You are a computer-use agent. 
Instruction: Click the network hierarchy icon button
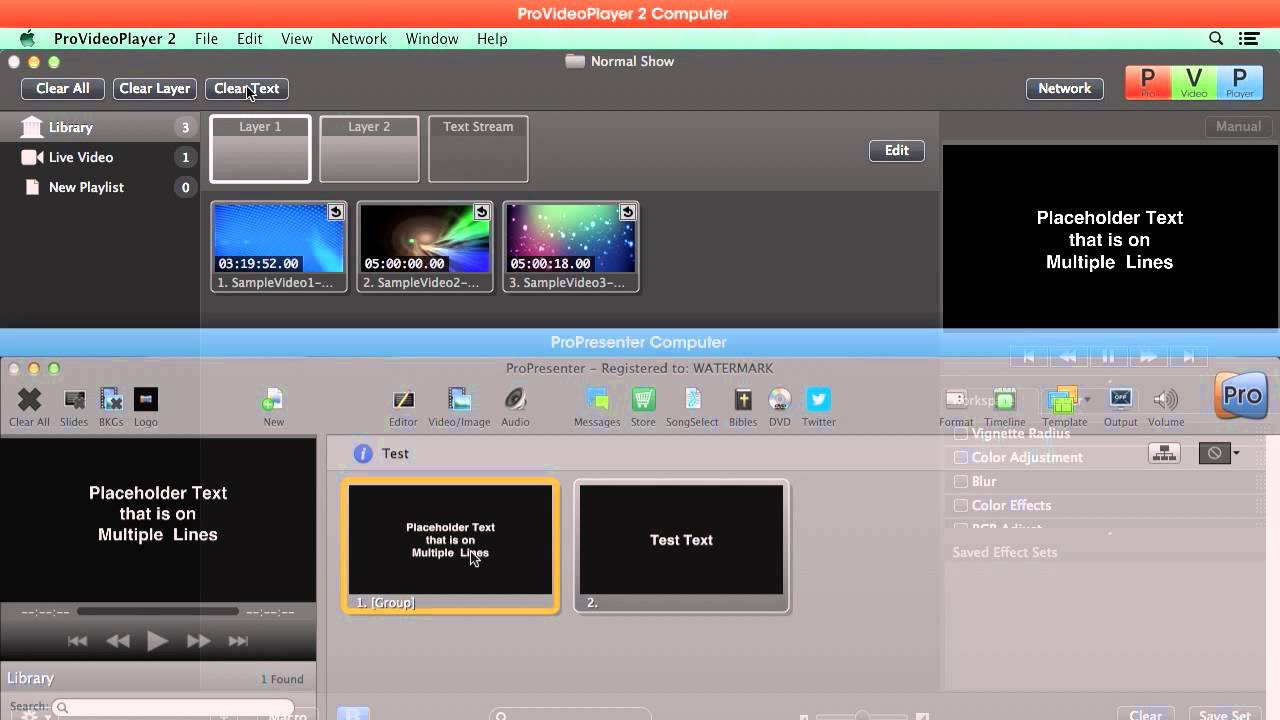pyautogui.click(x=1164, y=453)
